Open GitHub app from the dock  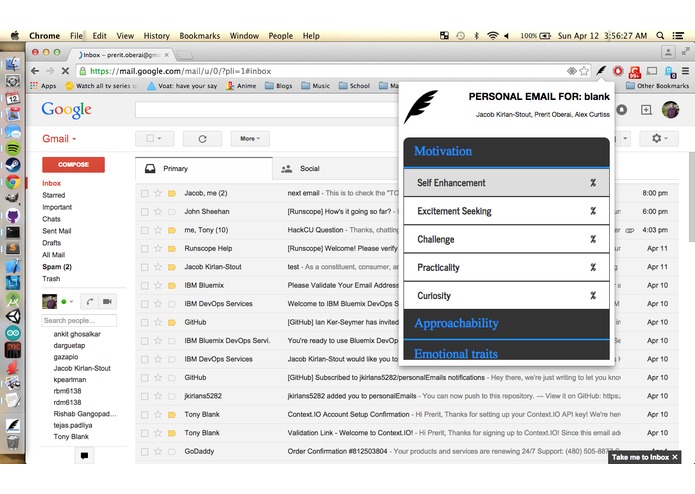click(x=13, y=216)
